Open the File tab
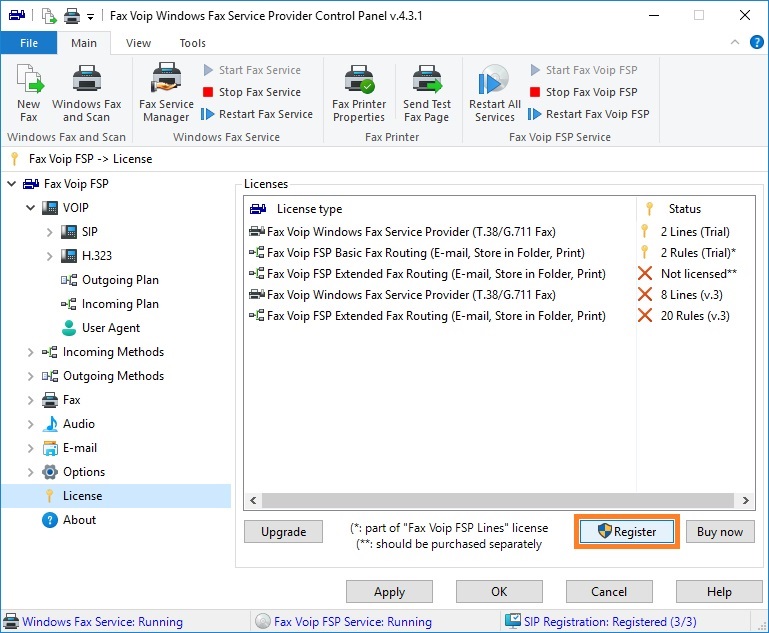This screenshot has height=633, width=769. 29,43
